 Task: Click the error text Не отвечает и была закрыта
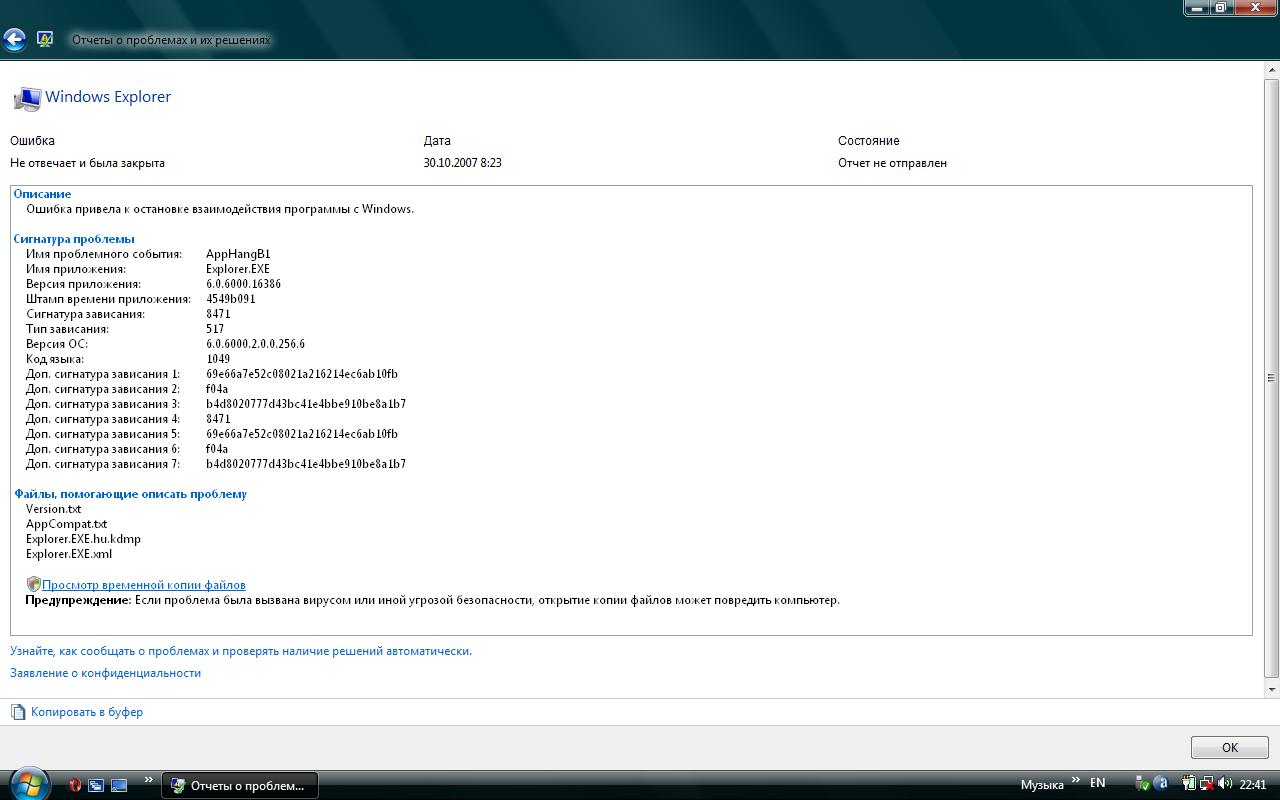point(87,163)
